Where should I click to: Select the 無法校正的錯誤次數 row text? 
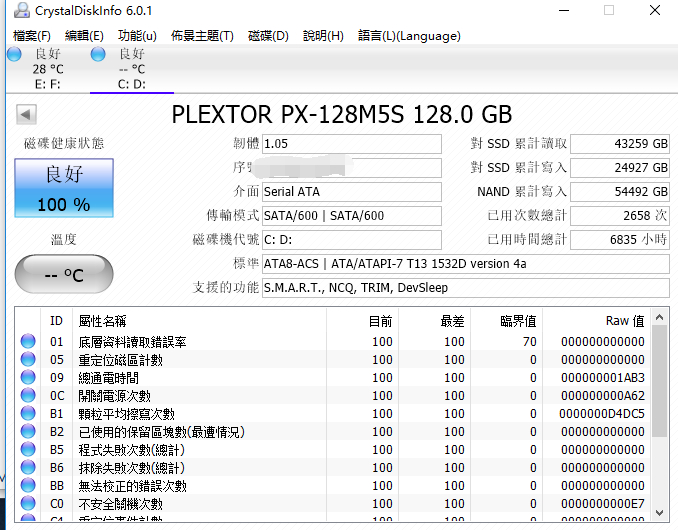132,486
